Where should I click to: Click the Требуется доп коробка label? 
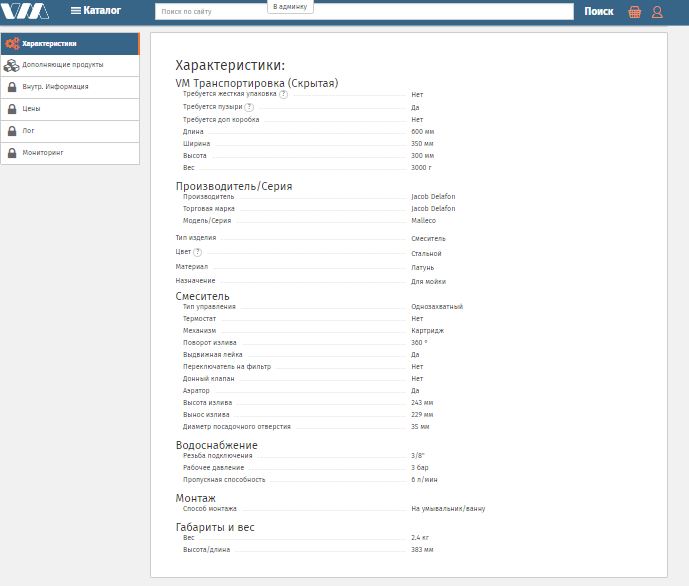(221, 119)
